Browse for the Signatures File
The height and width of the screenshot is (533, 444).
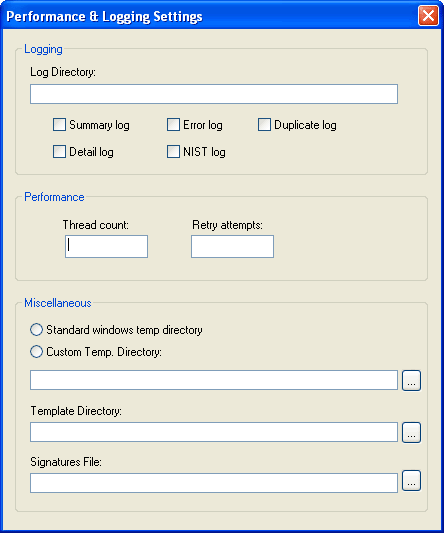(411, 481)
